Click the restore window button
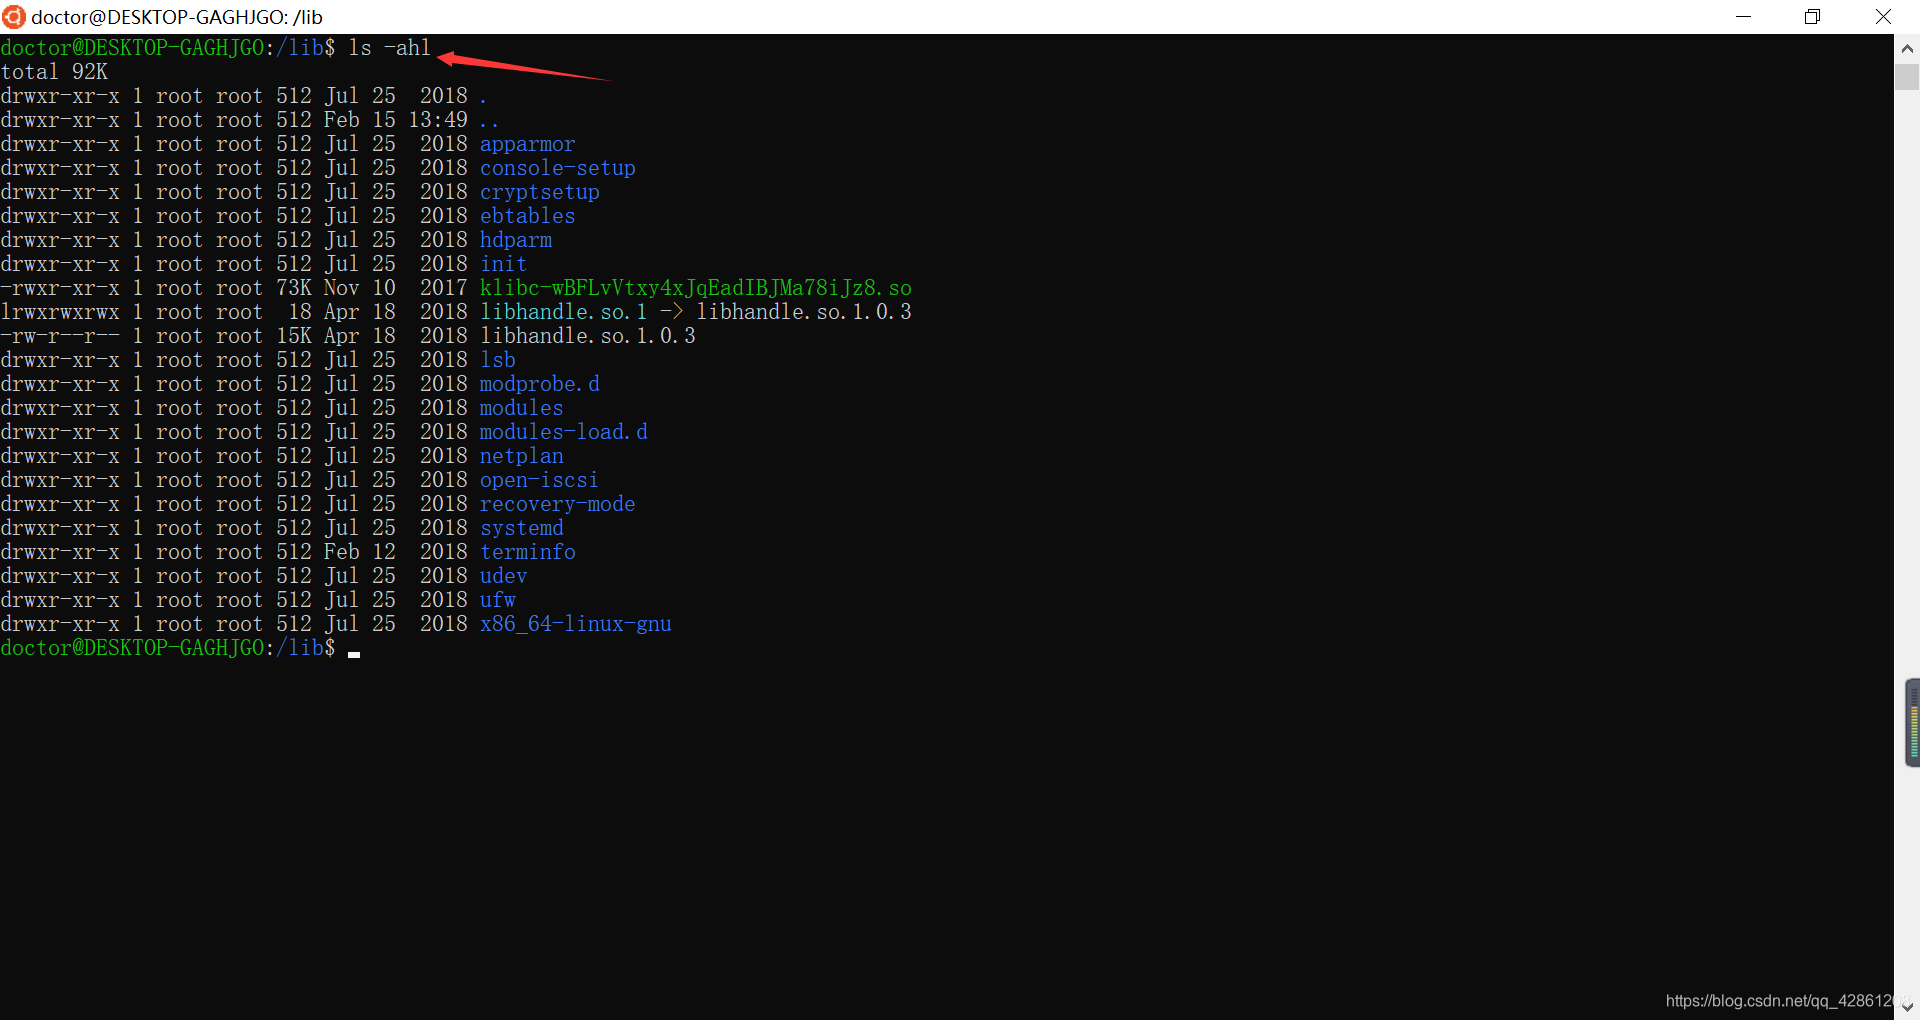This screenshot has height=1020, width=1920. point(1812,16)
